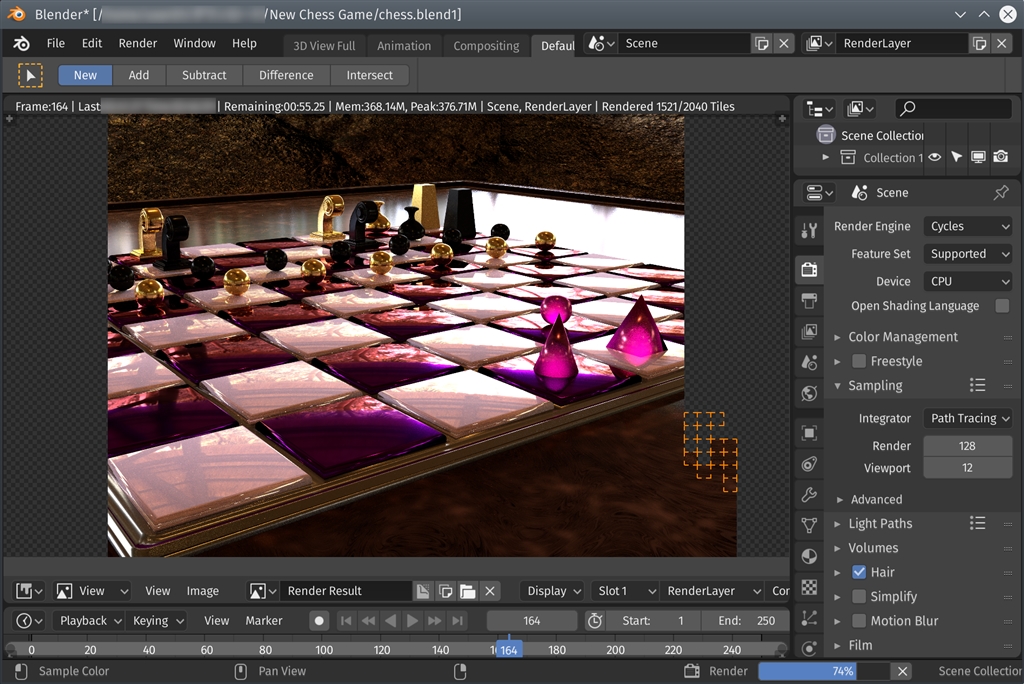Expand the Color Management panel
The image size is (1024, 684).
click(x=902, y=337)
